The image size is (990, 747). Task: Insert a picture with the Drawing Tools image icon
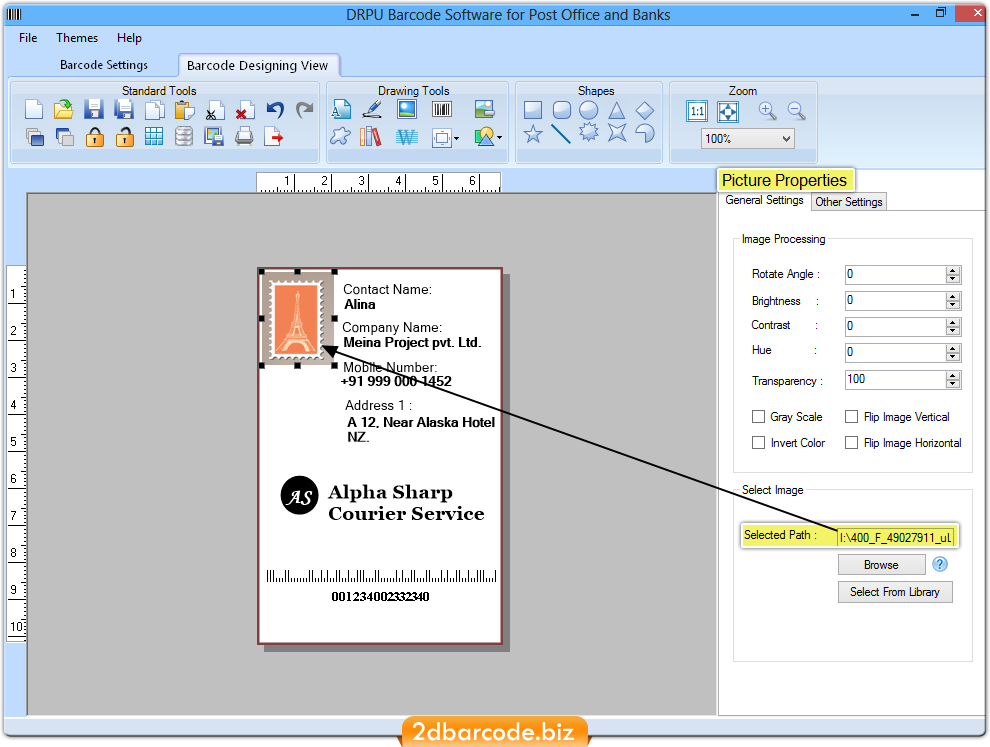407,110
